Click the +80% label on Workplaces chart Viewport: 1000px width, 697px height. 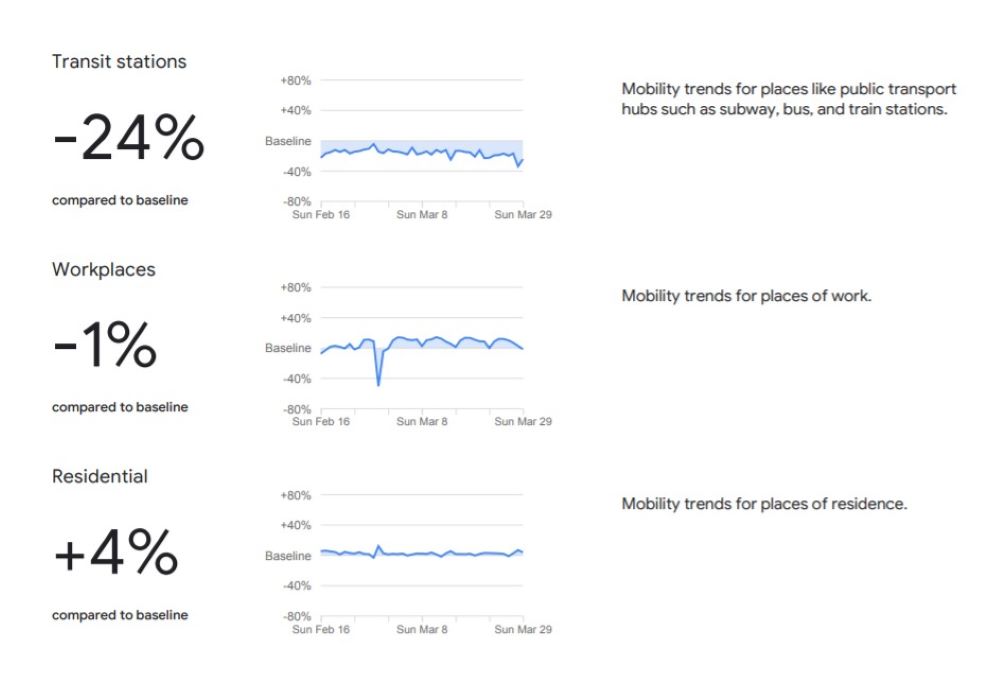[296, 288]
